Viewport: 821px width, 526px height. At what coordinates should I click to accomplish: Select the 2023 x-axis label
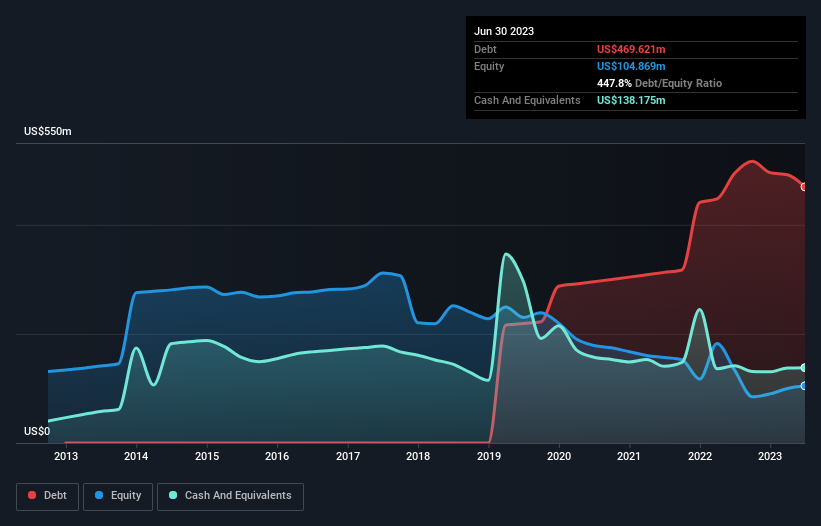tap(770, 456)
